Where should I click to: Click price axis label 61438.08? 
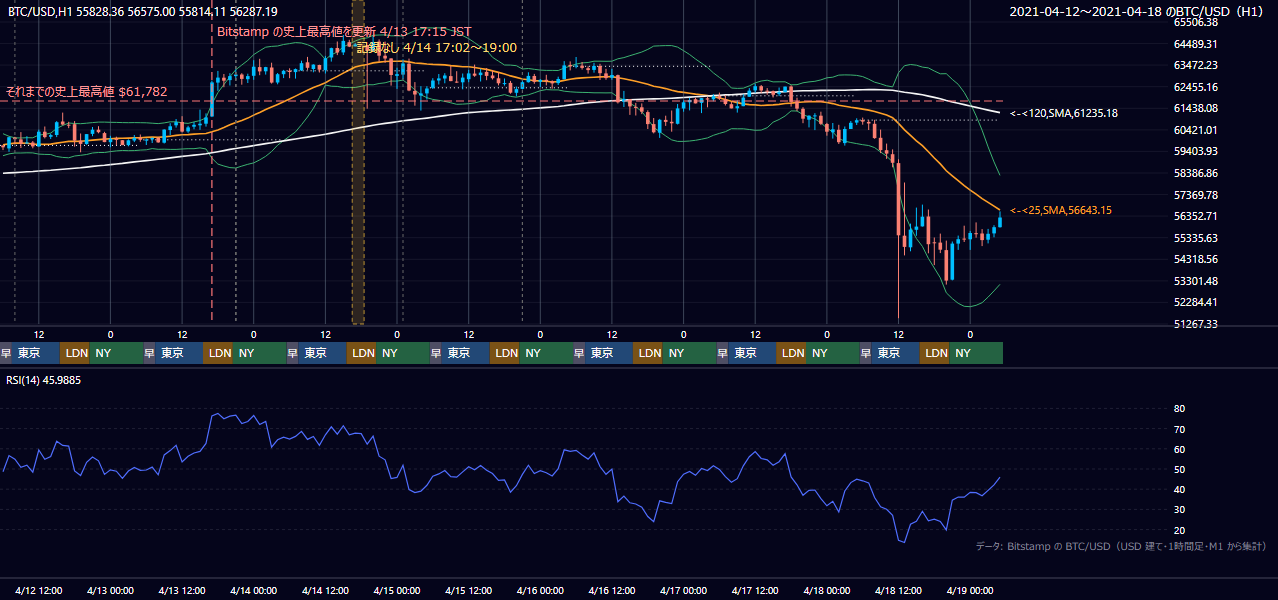pos(1195,108)
